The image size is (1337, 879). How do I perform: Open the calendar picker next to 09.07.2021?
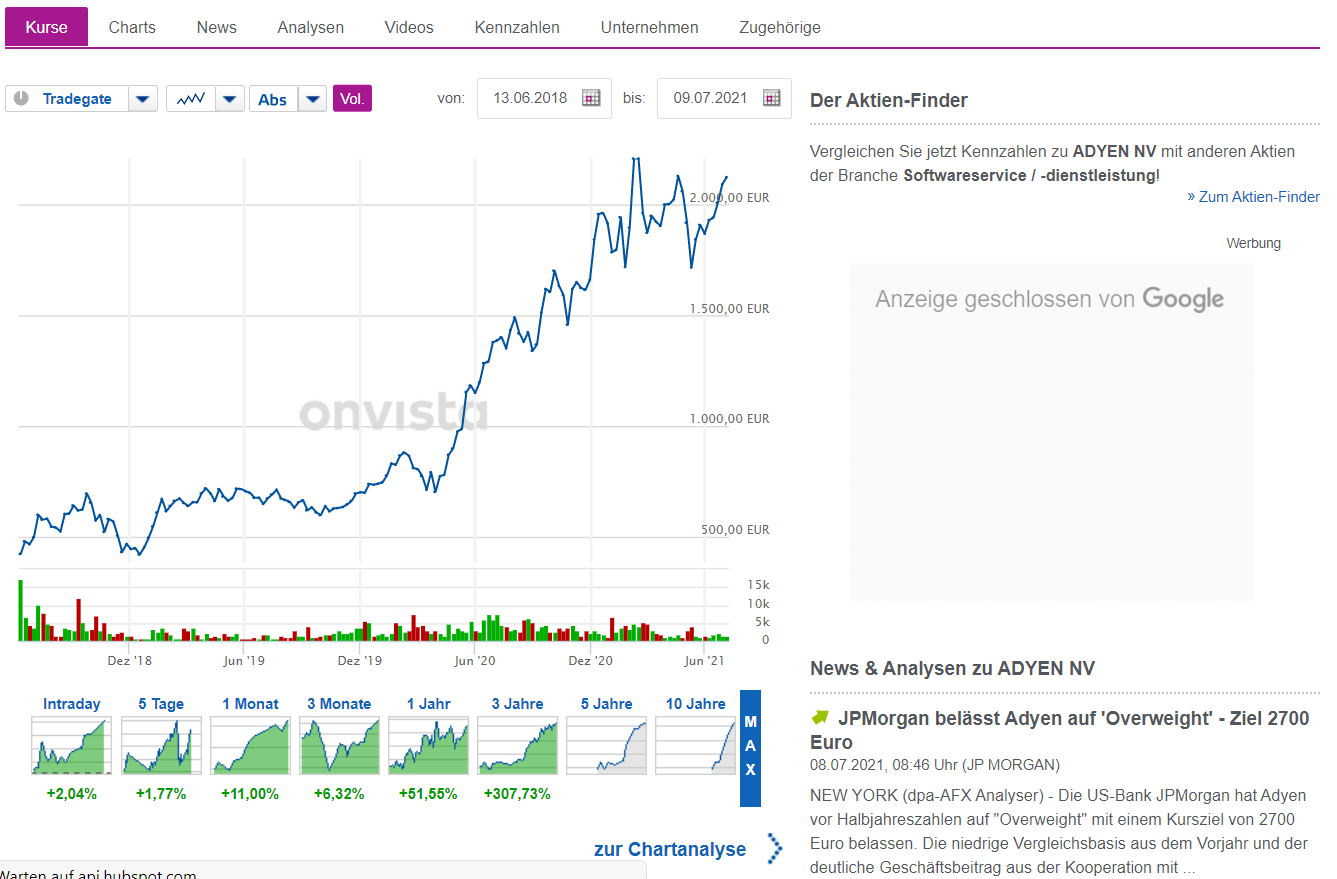(x=770, y=98)
